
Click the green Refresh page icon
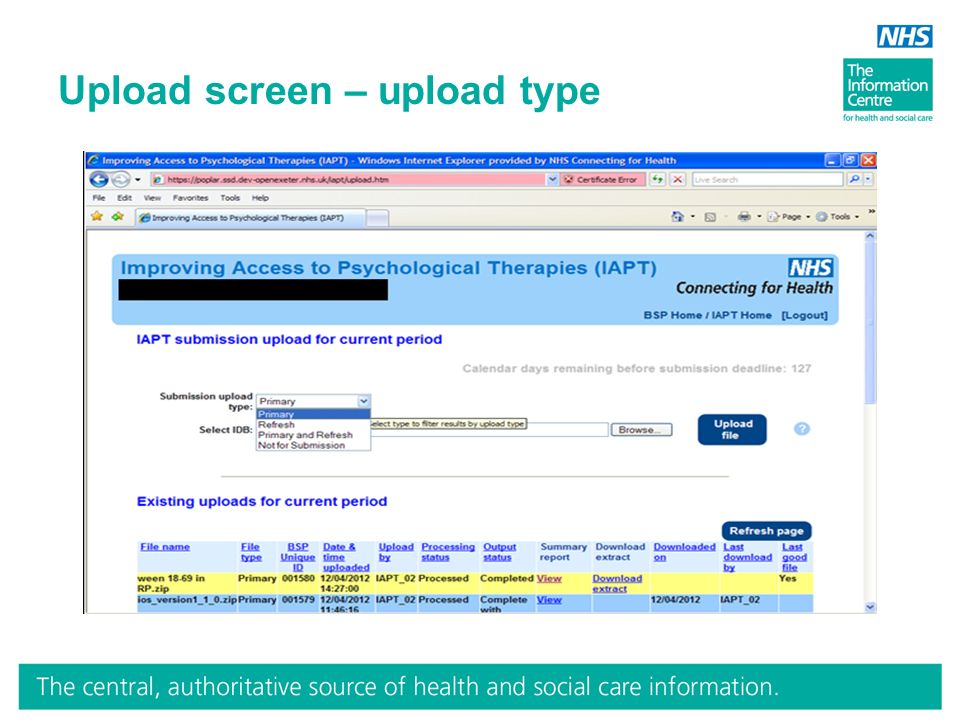coord(658,179)
